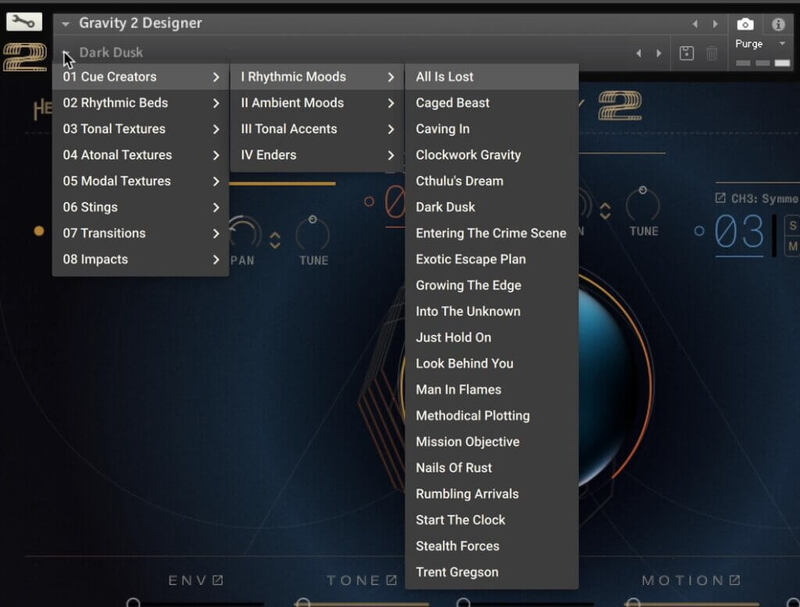Load the Trent Gregson preset
Image resolution: width=800 pixels, height=607 pixels.
(x=492, y=572)
